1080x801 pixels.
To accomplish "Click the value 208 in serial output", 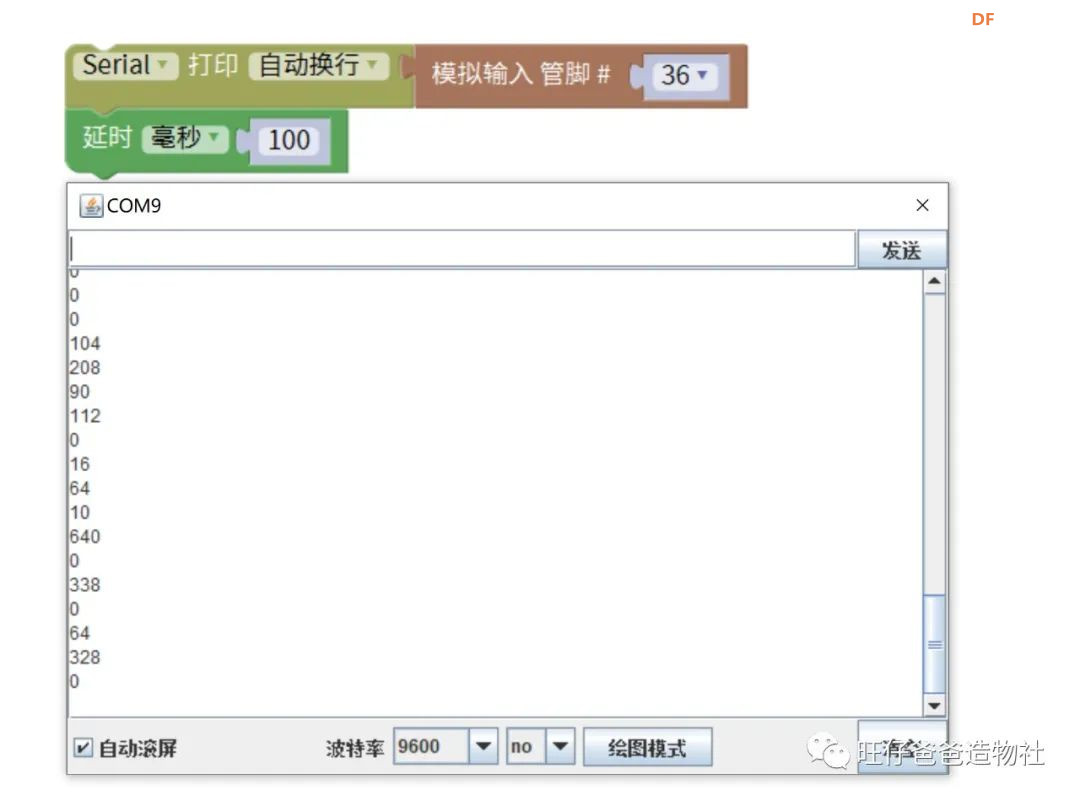I will click(x=85, y=367).
